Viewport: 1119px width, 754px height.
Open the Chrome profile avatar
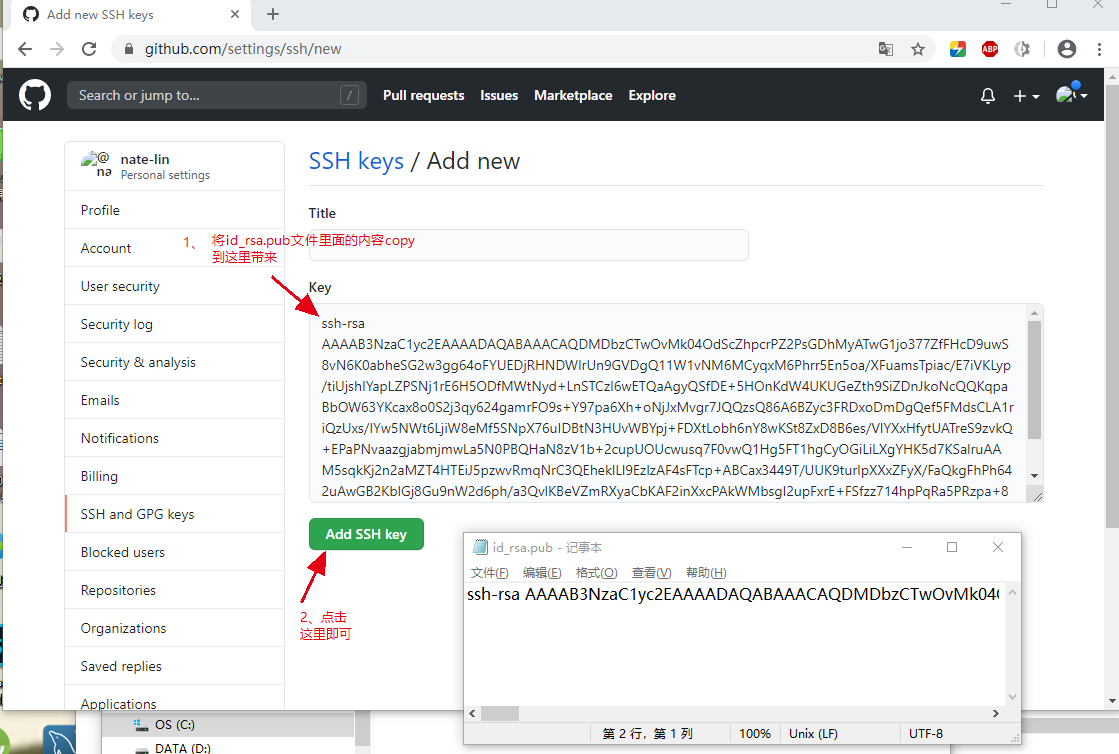click(x=1067, y=49)
